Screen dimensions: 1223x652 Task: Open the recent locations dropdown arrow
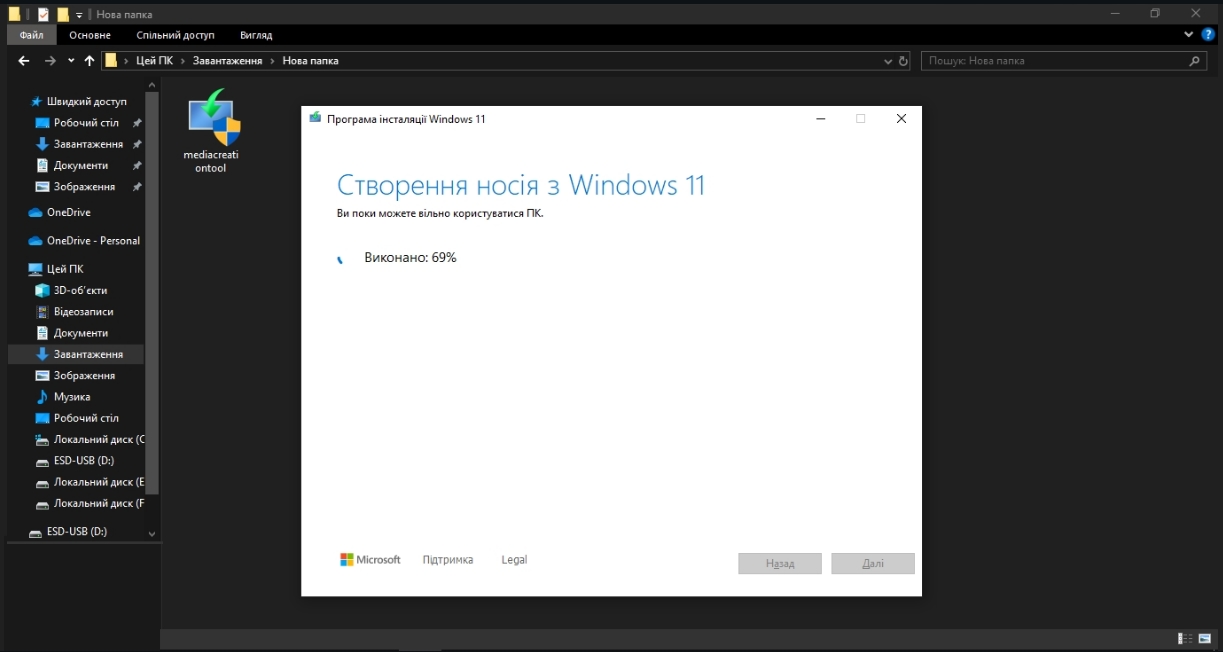(71, 61)
